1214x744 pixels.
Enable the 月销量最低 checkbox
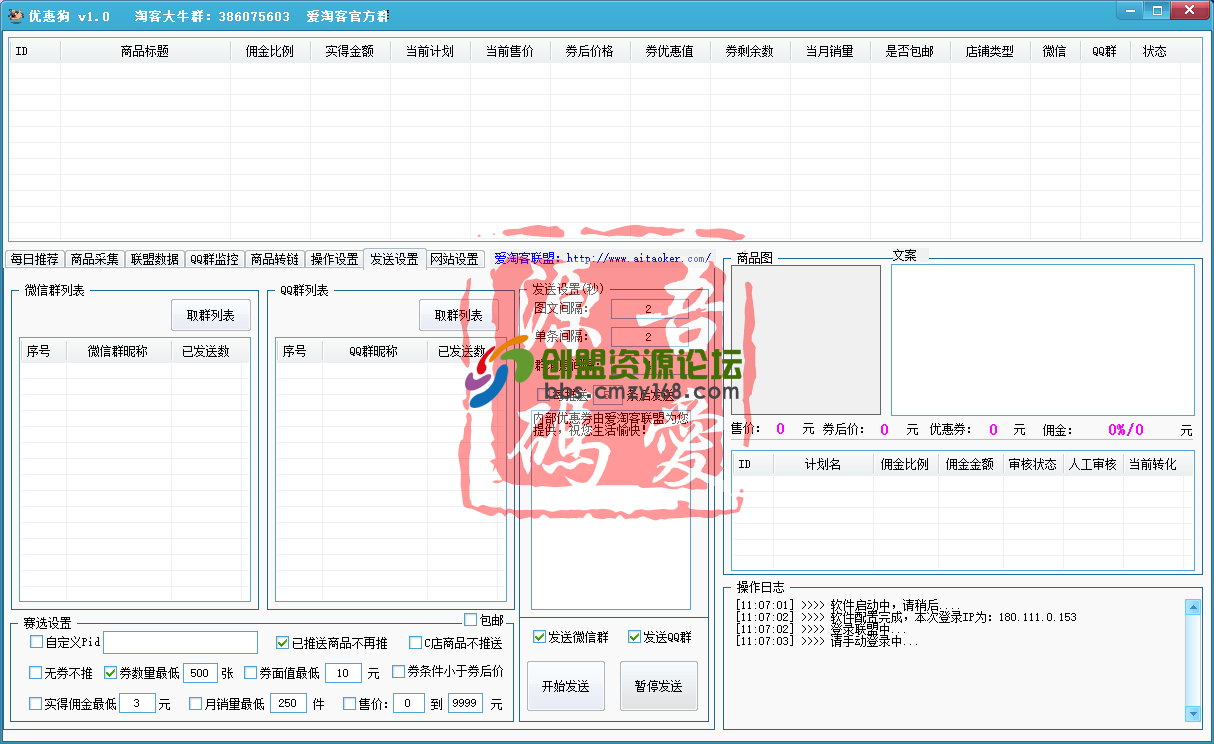point(196,704)
